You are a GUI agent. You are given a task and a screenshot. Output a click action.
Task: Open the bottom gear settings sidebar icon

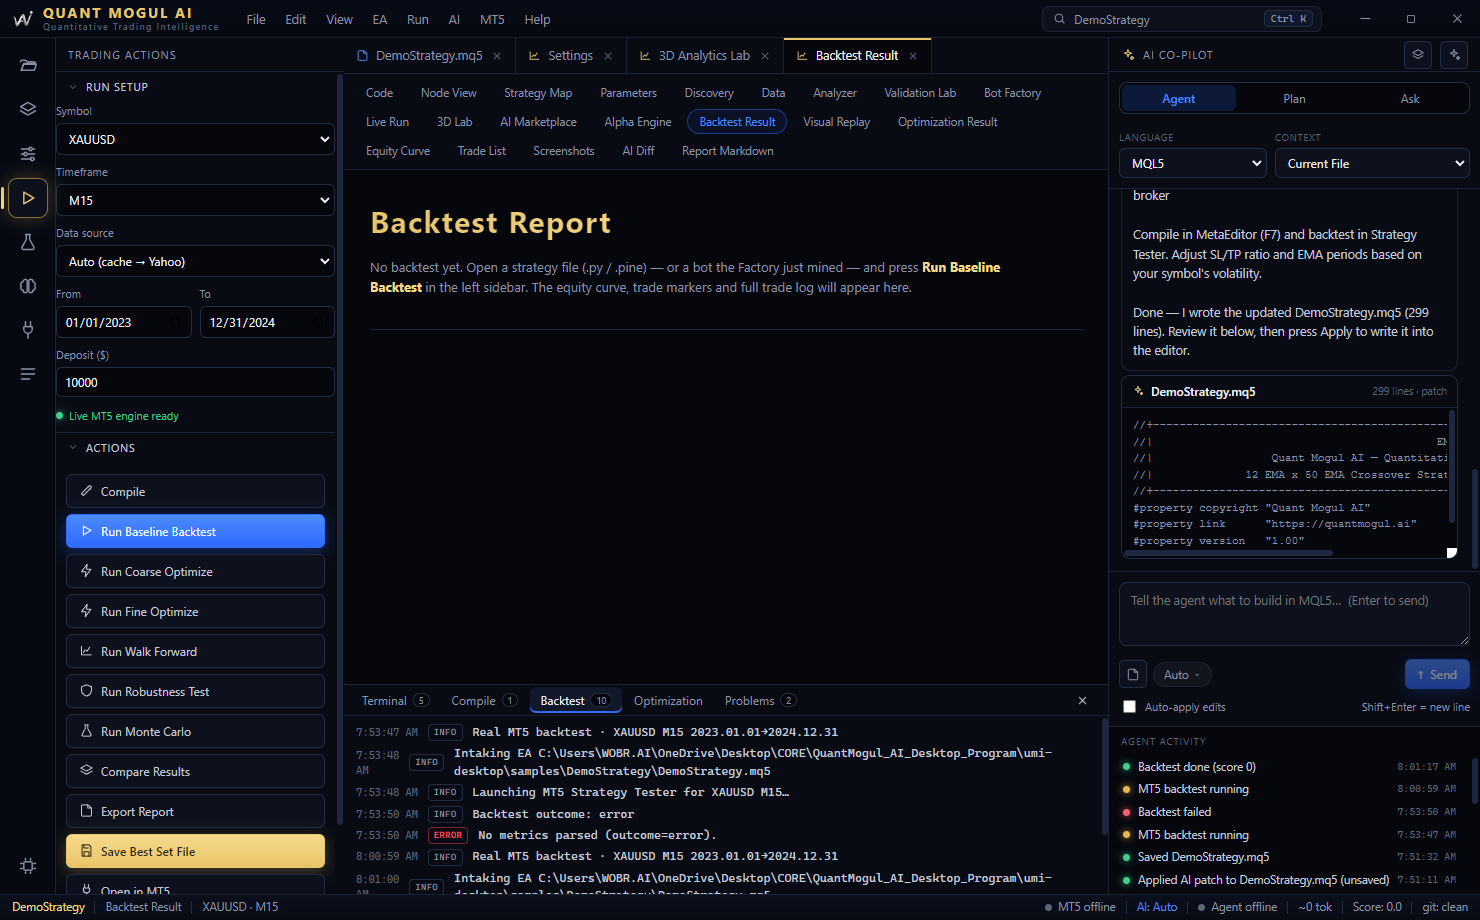pos(28,866)
